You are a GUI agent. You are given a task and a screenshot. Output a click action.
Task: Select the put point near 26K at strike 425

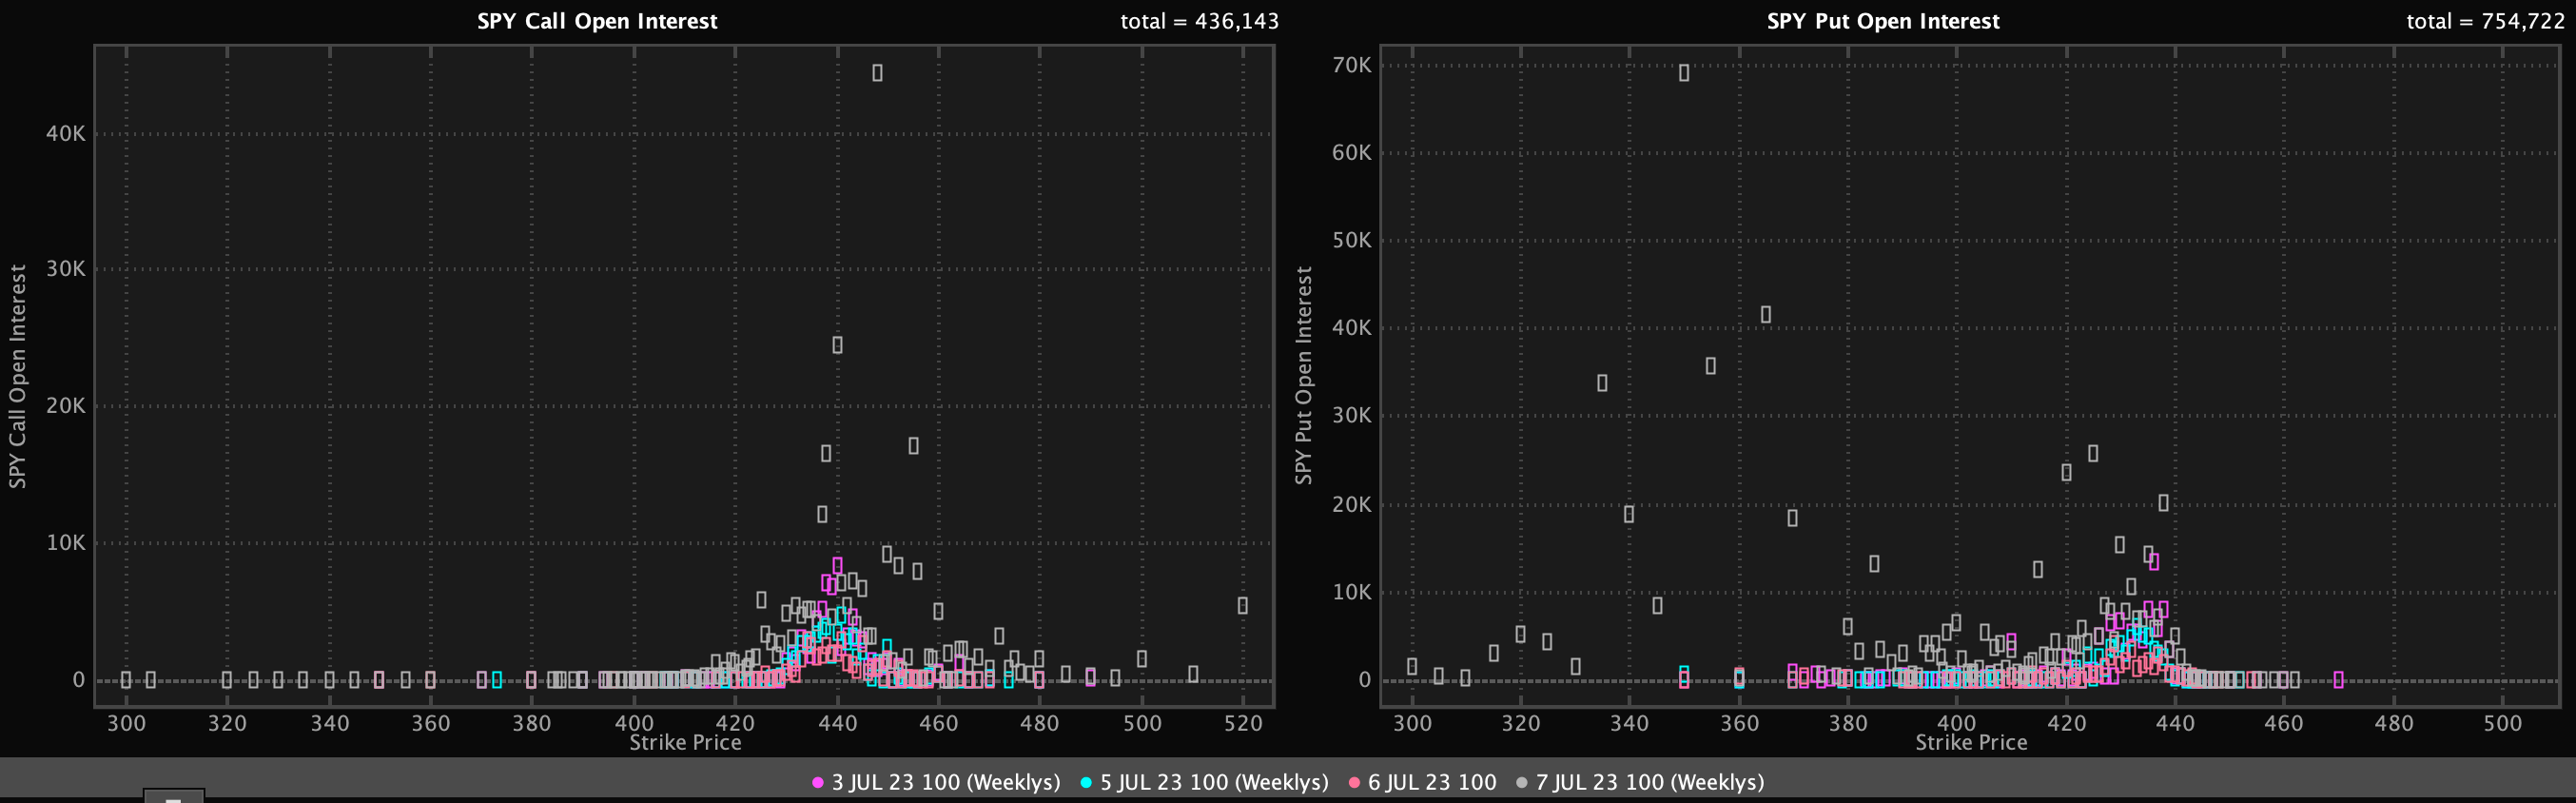pyautogui.click(x=2093, y=454)
